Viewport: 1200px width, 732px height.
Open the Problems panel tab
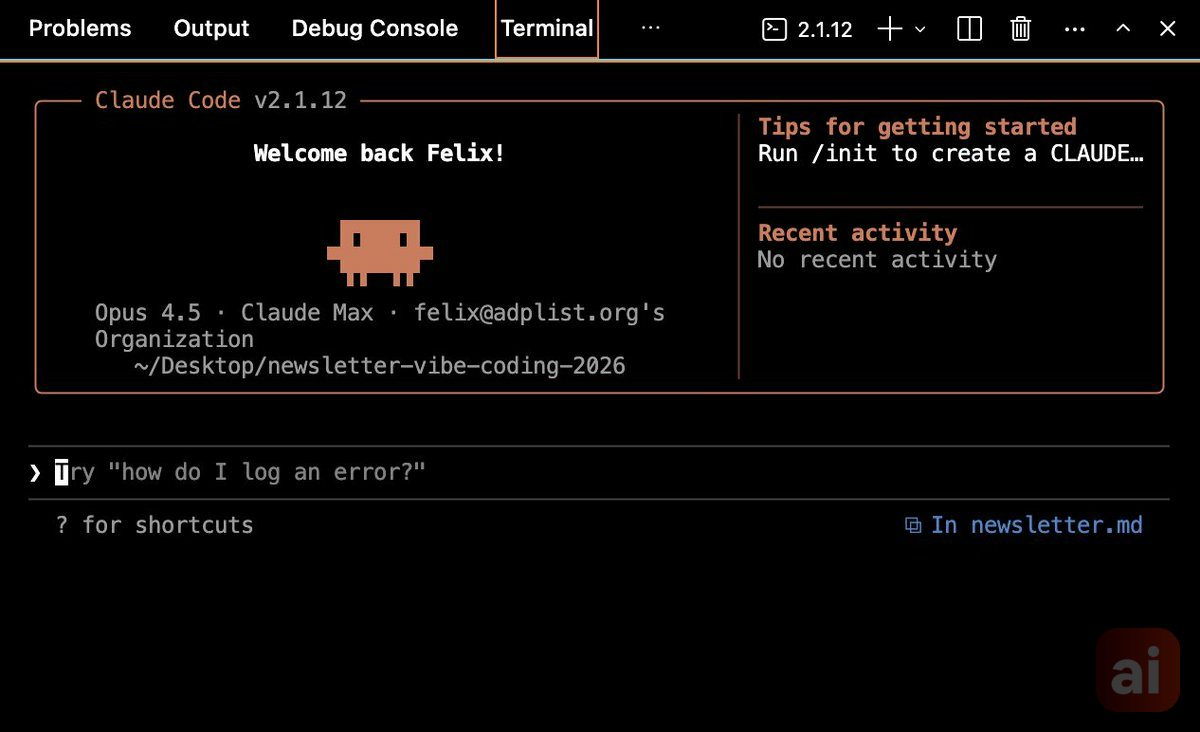(80, 29)
